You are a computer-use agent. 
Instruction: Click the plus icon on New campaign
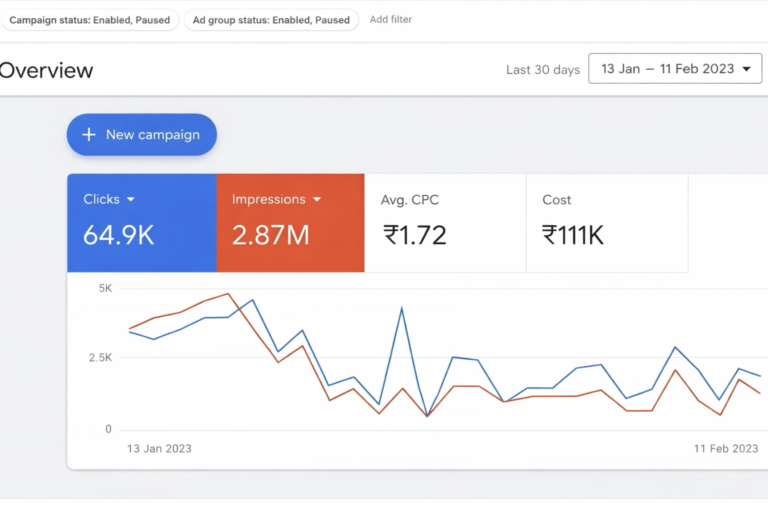(89, 135)
